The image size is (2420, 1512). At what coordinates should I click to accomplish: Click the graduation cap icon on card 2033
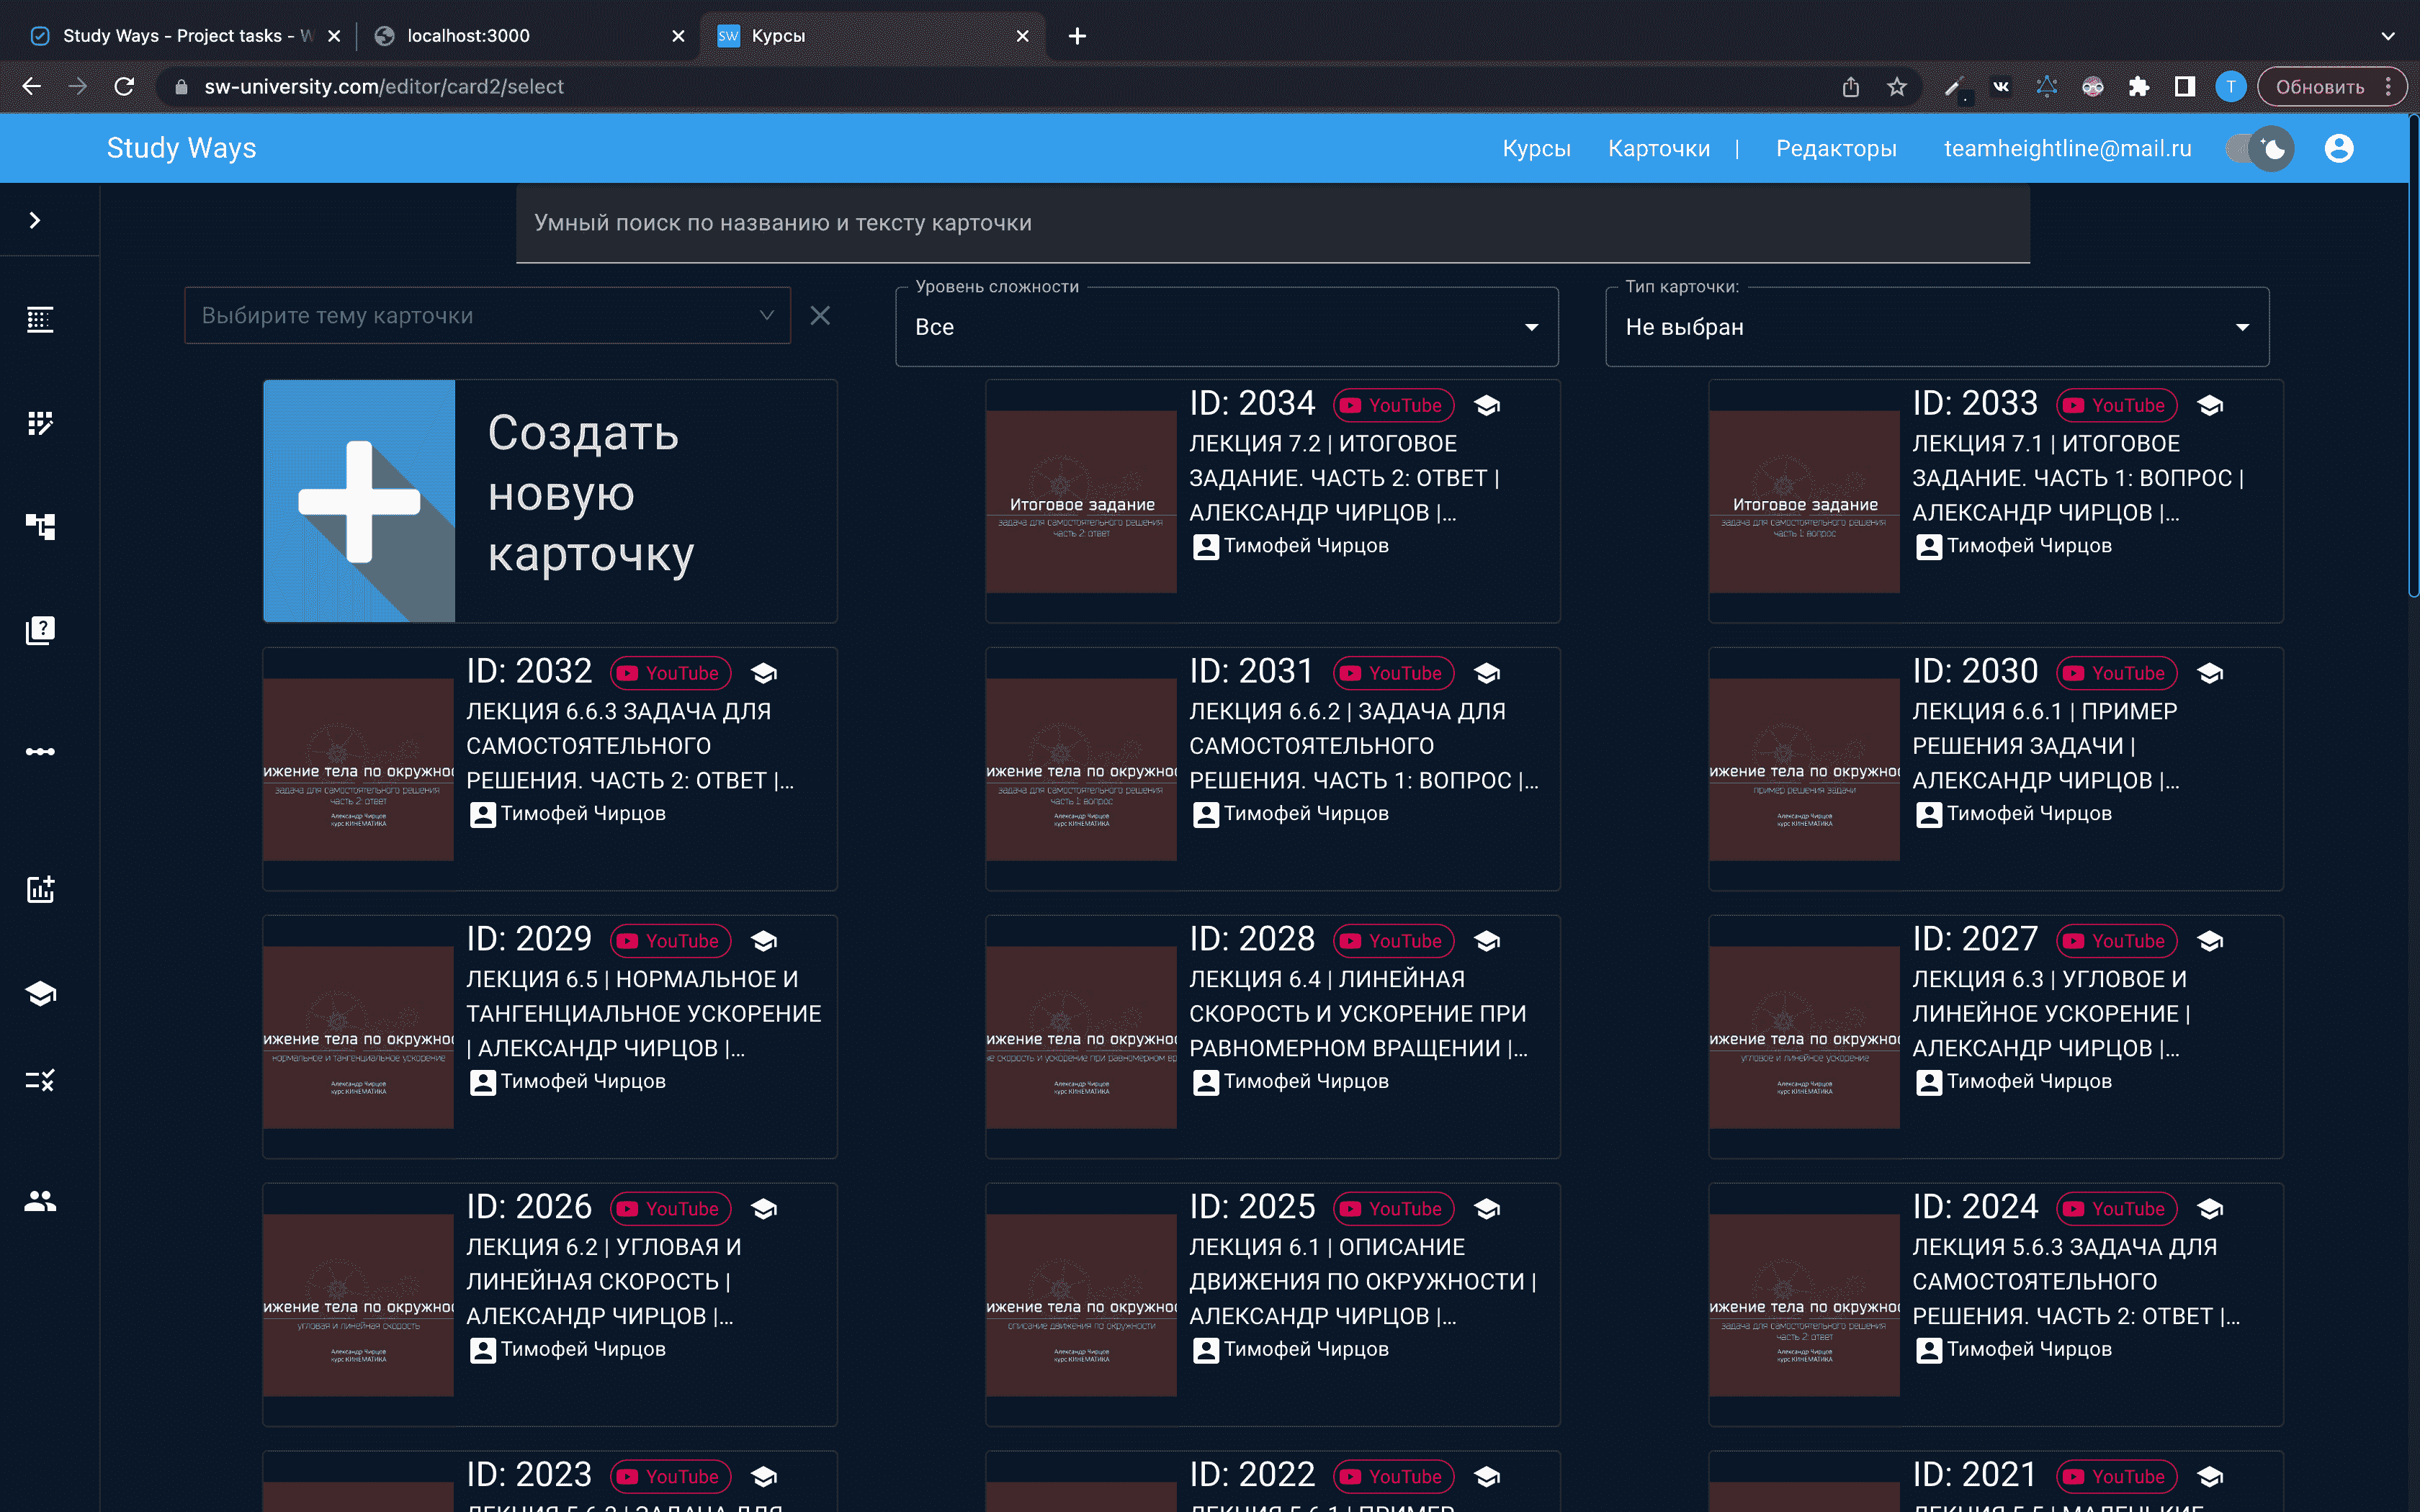tap(2210, 405)
